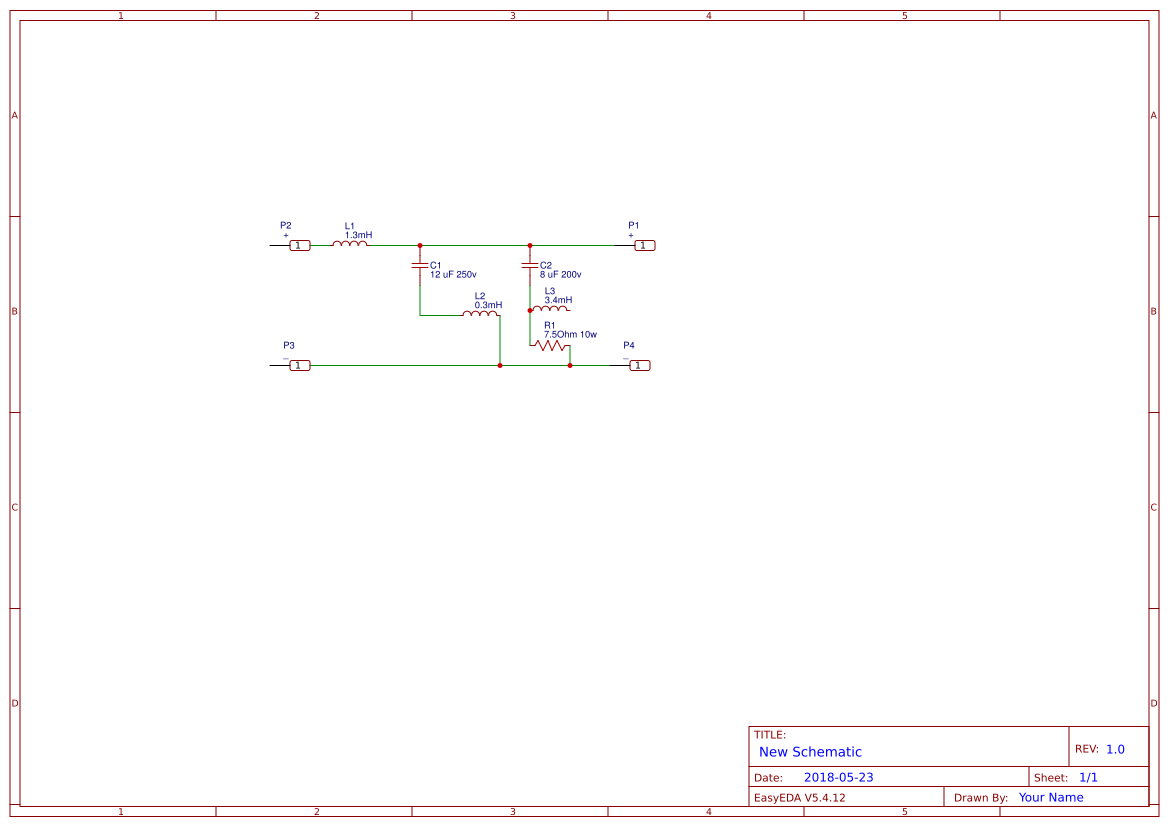Select the L1 inductor coil symbol

click(x=350, y=243)
